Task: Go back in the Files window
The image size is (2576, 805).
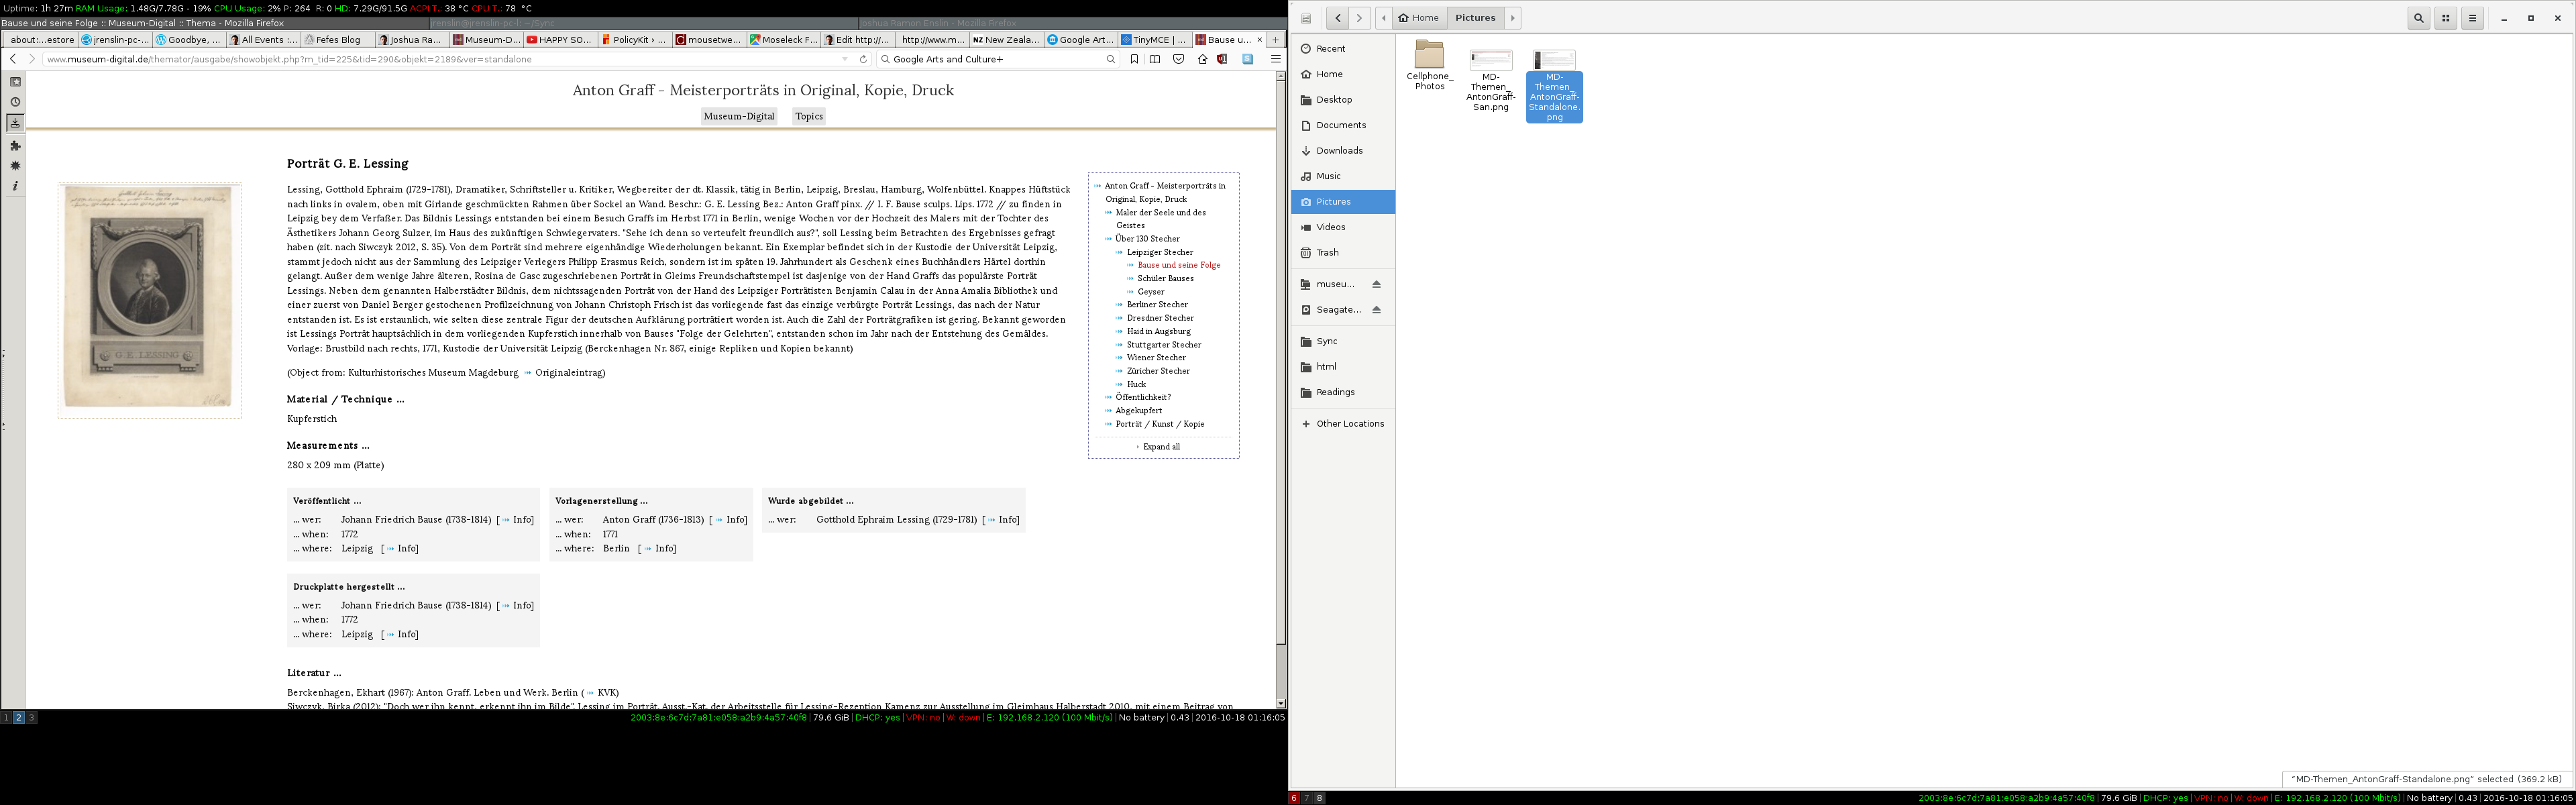Action: (1337, 18)
